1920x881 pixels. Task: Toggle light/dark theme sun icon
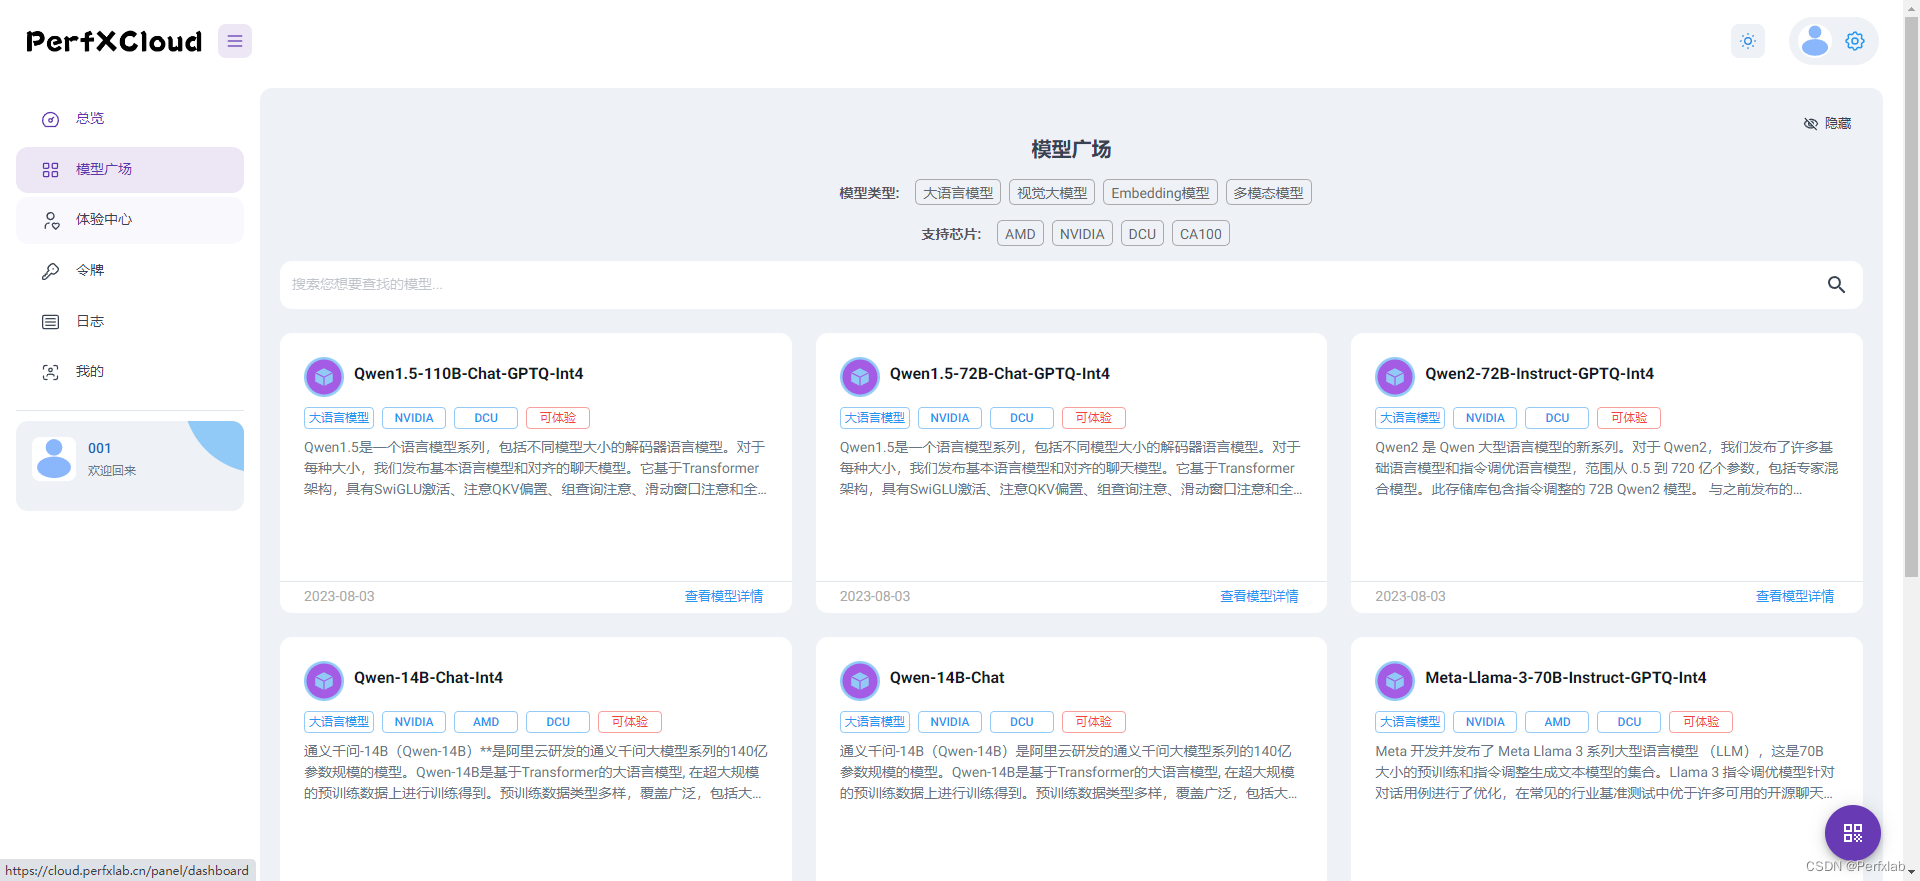pos(1748,41)
